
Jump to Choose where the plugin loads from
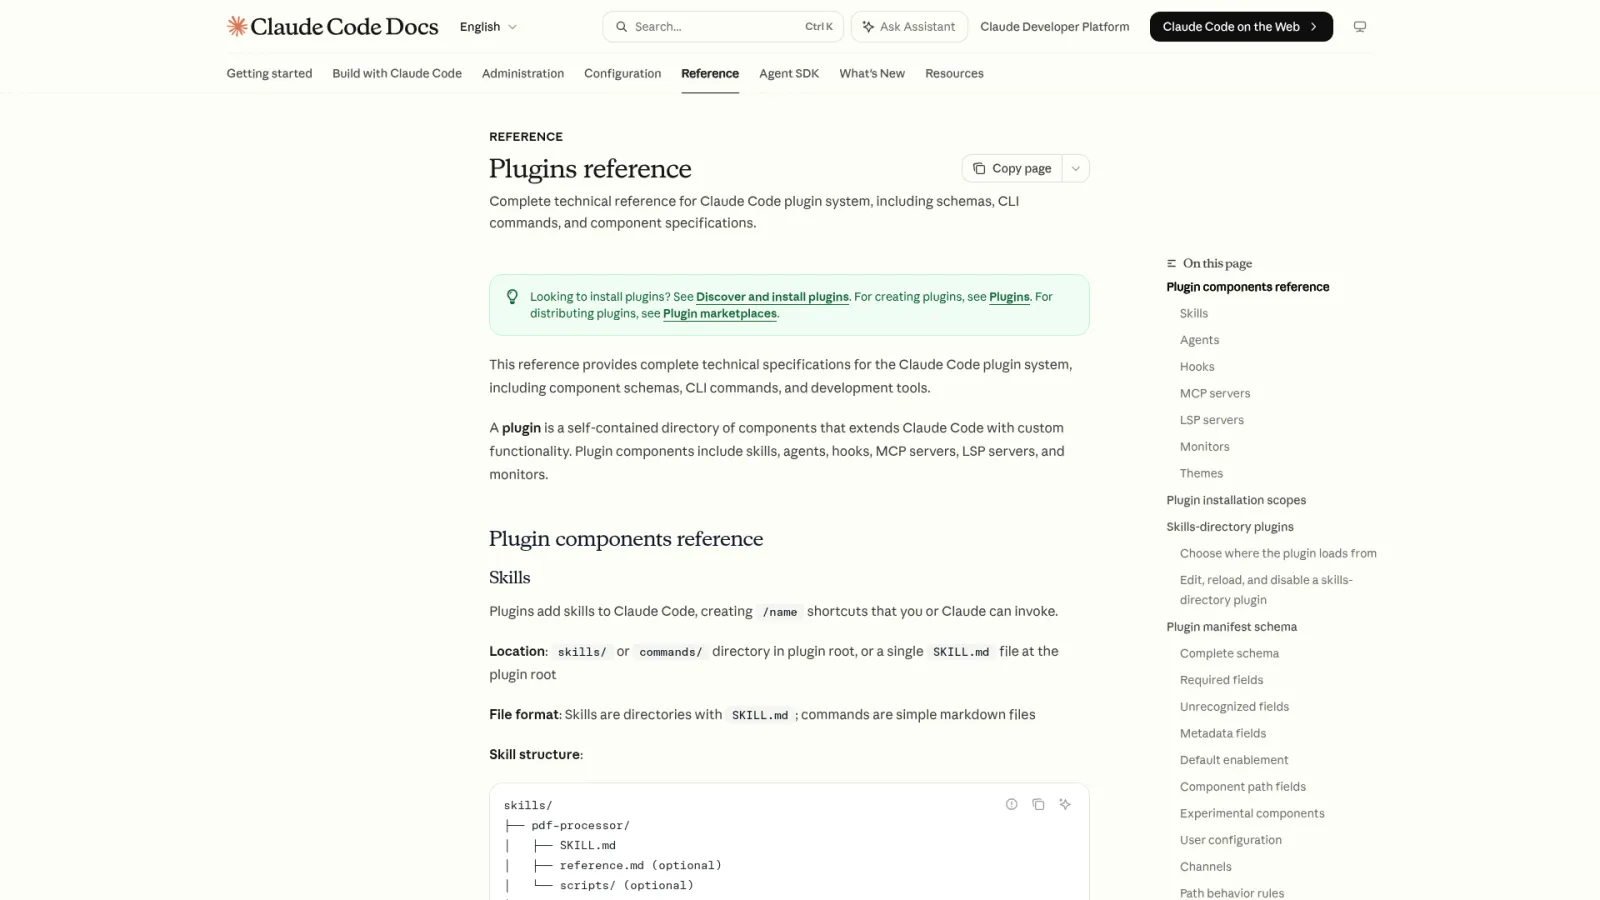[x=1278, y=554]
